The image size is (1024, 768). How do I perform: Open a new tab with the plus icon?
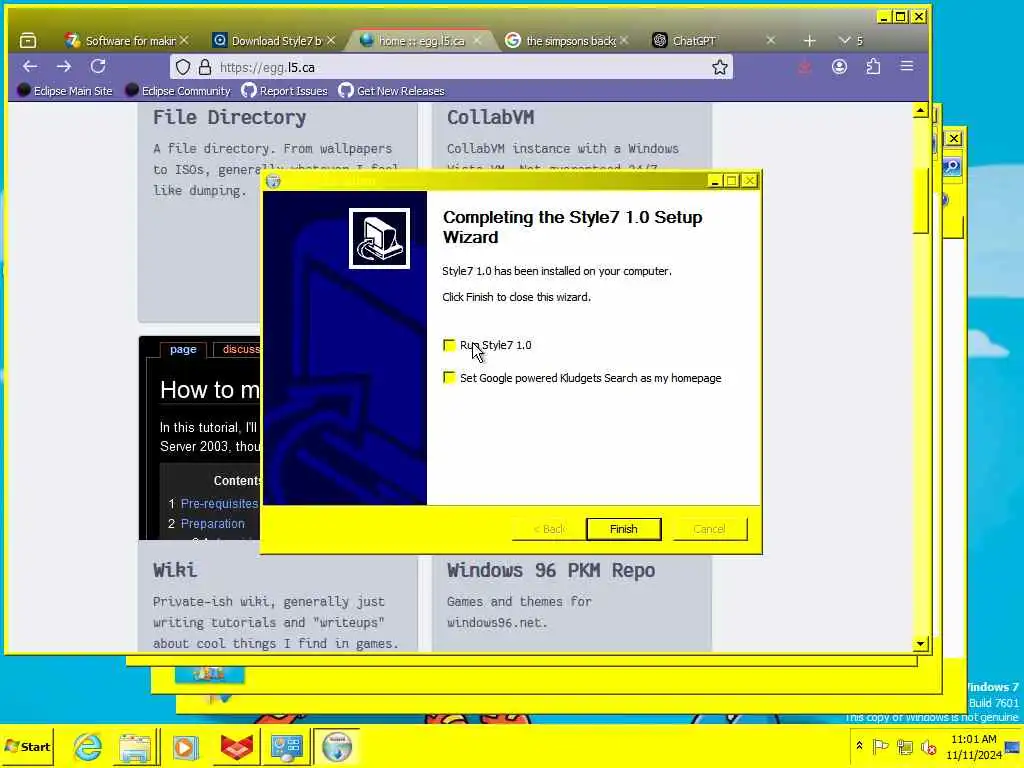click(809, 40)
